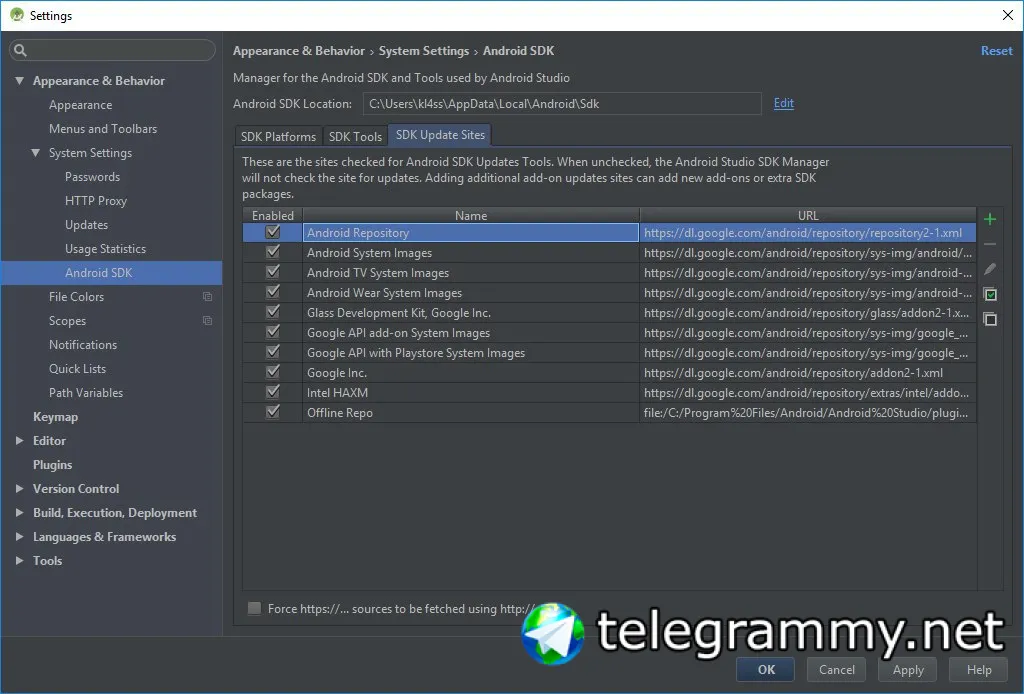Open Plugins settings
Screen dimensions: 1024x694
coord(52,464)
